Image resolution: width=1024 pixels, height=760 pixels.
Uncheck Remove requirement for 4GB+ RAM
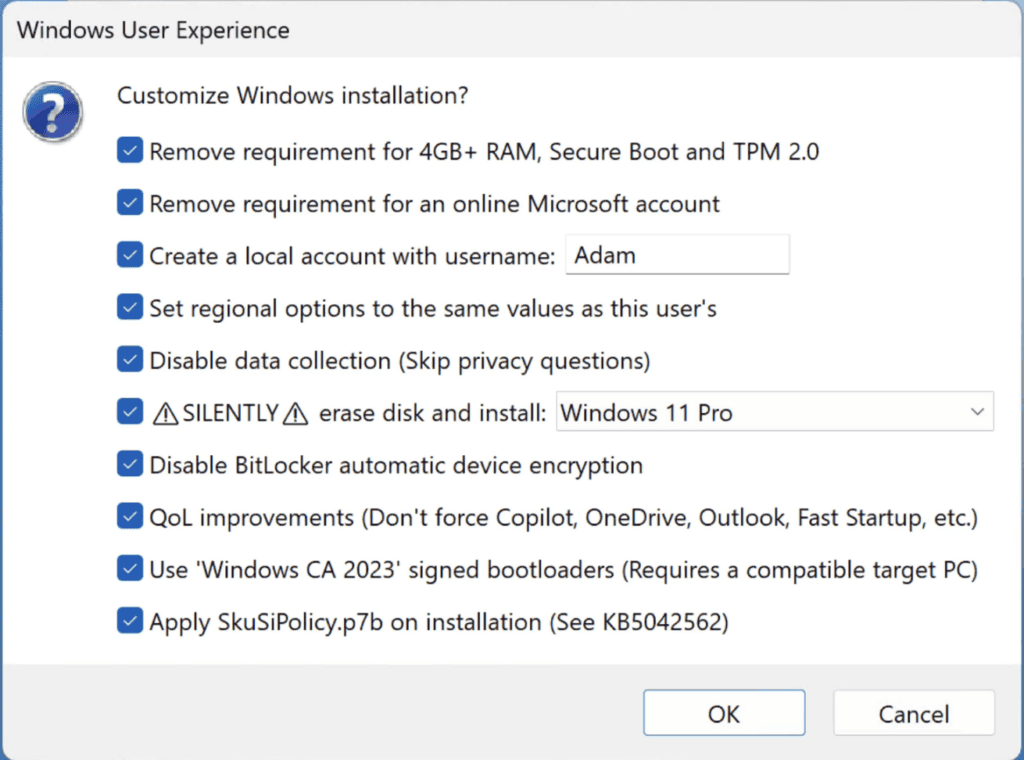tap(130, 151)
